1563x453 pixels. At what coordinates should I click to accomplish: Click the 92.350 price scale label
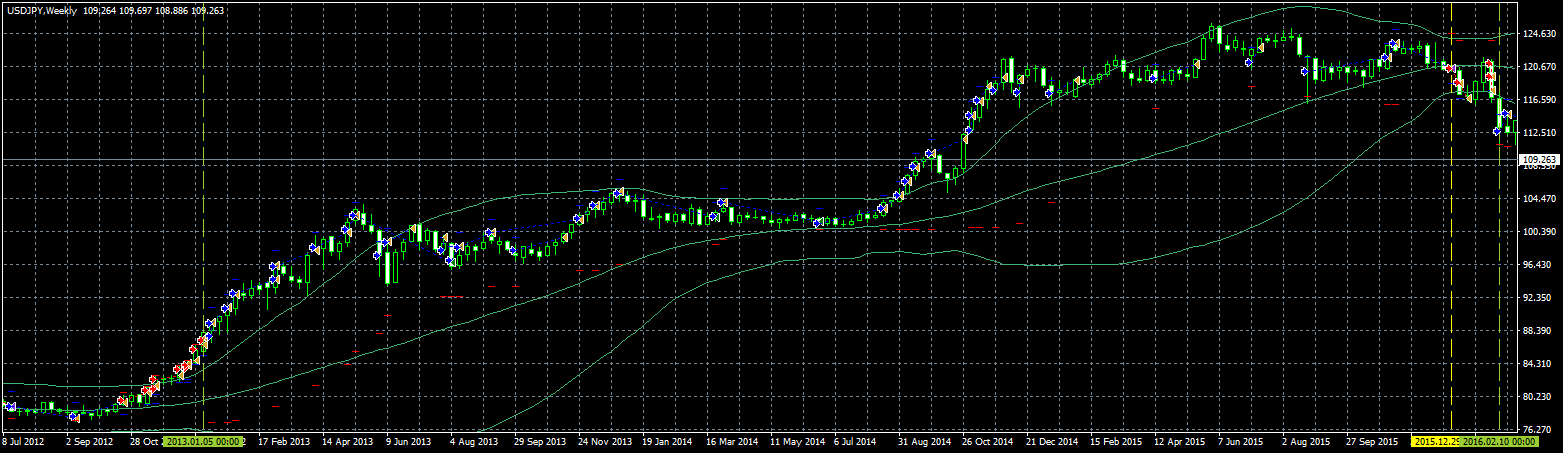point(1539,298)
